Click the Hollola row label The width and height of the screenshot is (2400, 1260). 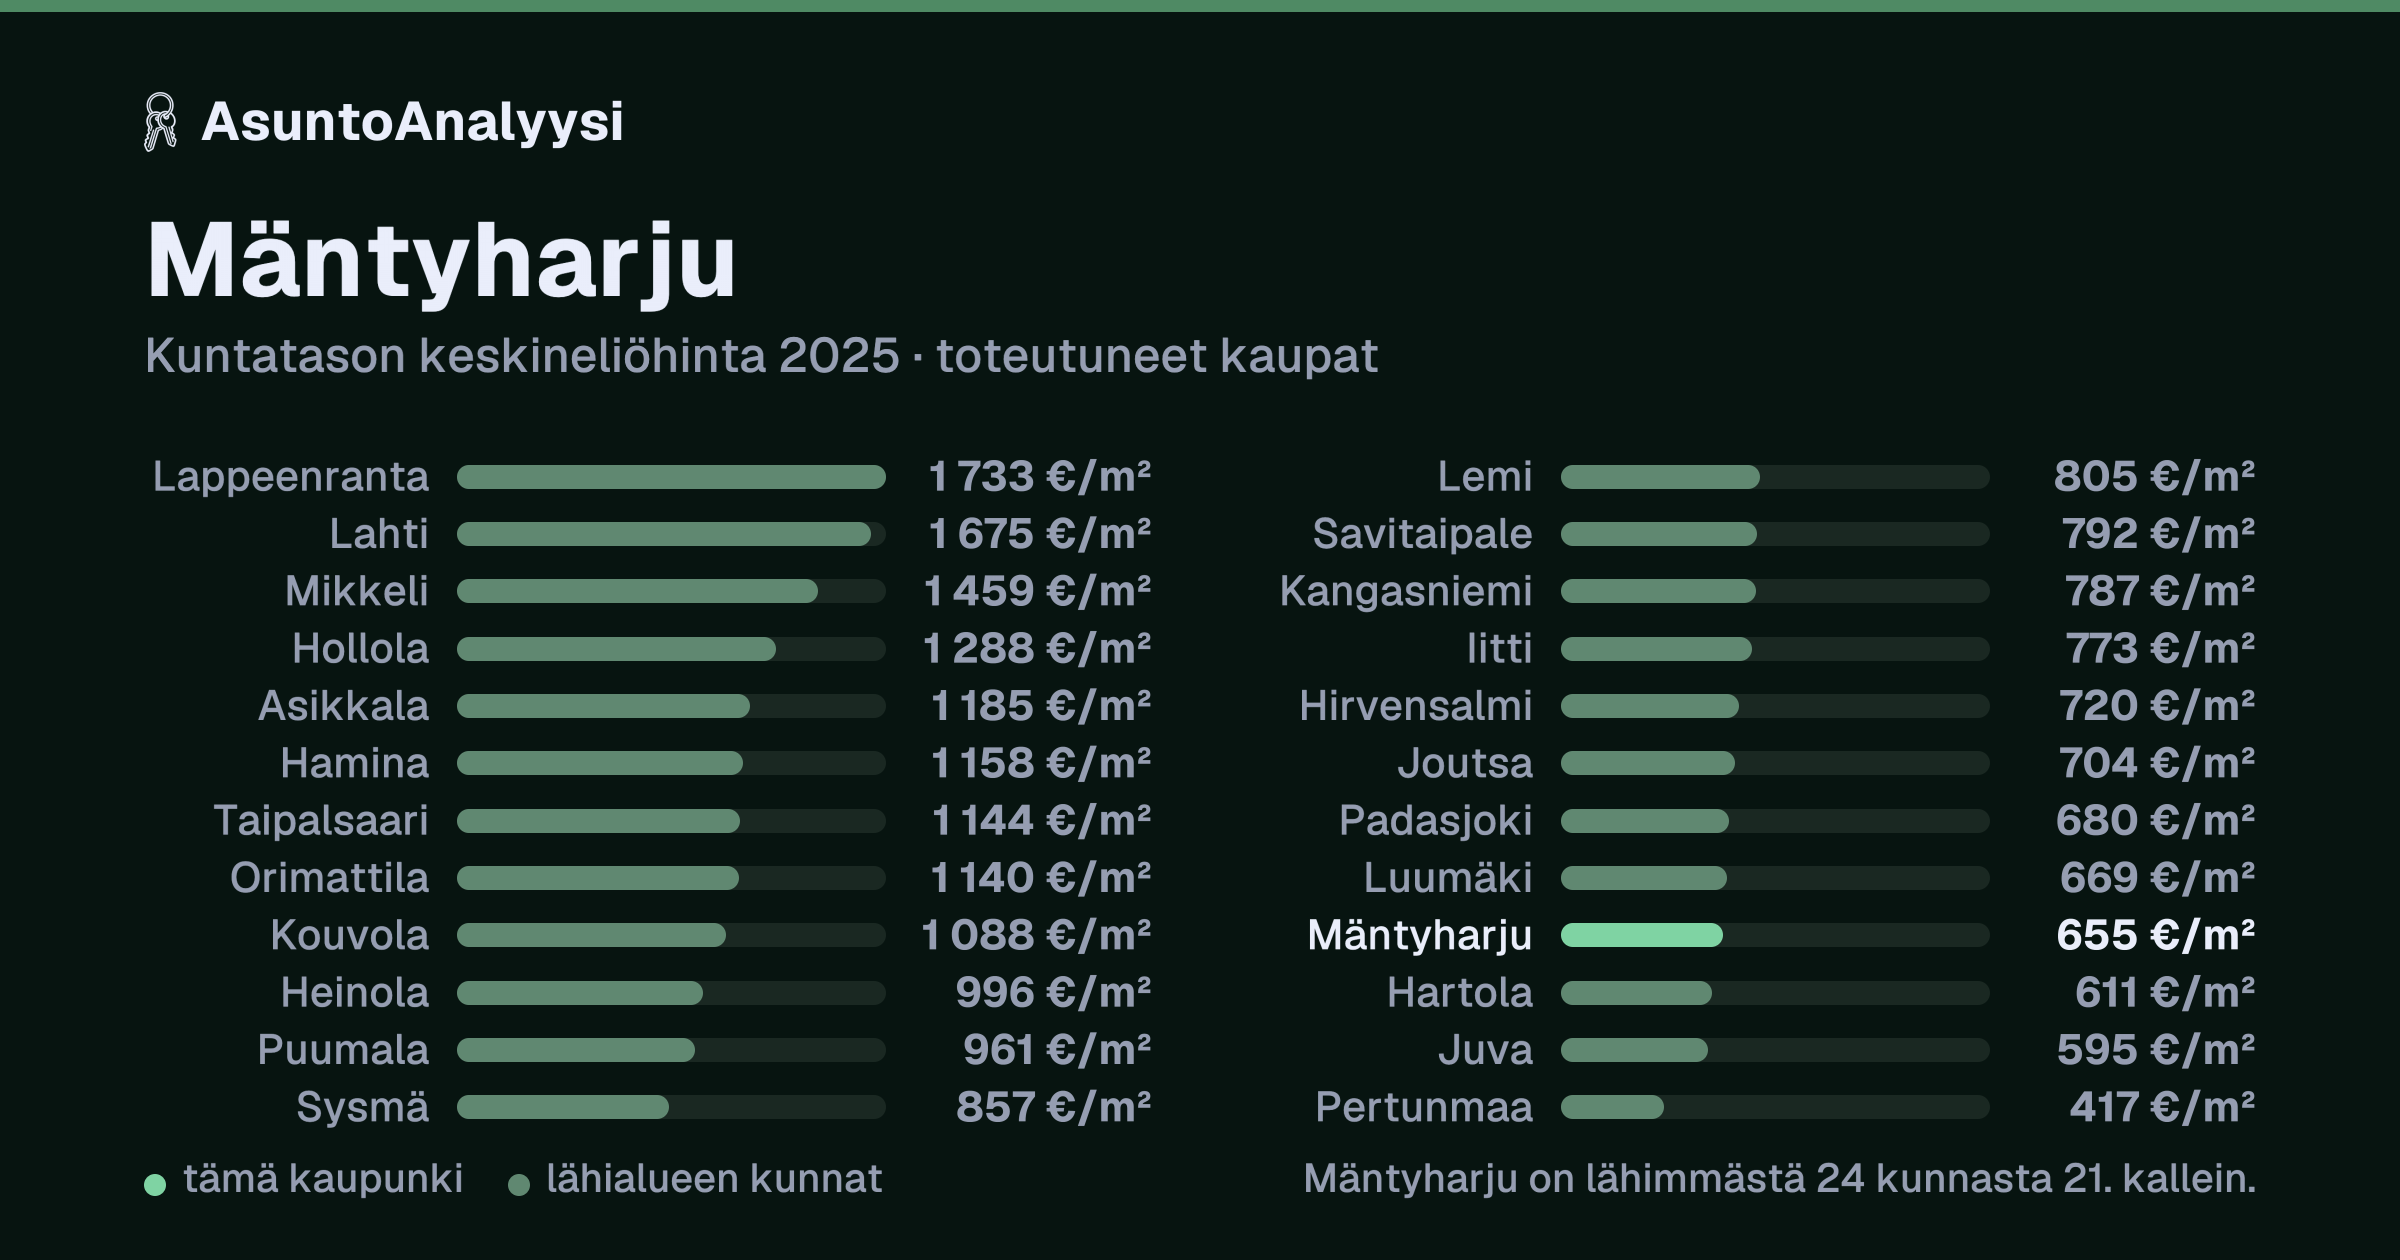[360, 649]
